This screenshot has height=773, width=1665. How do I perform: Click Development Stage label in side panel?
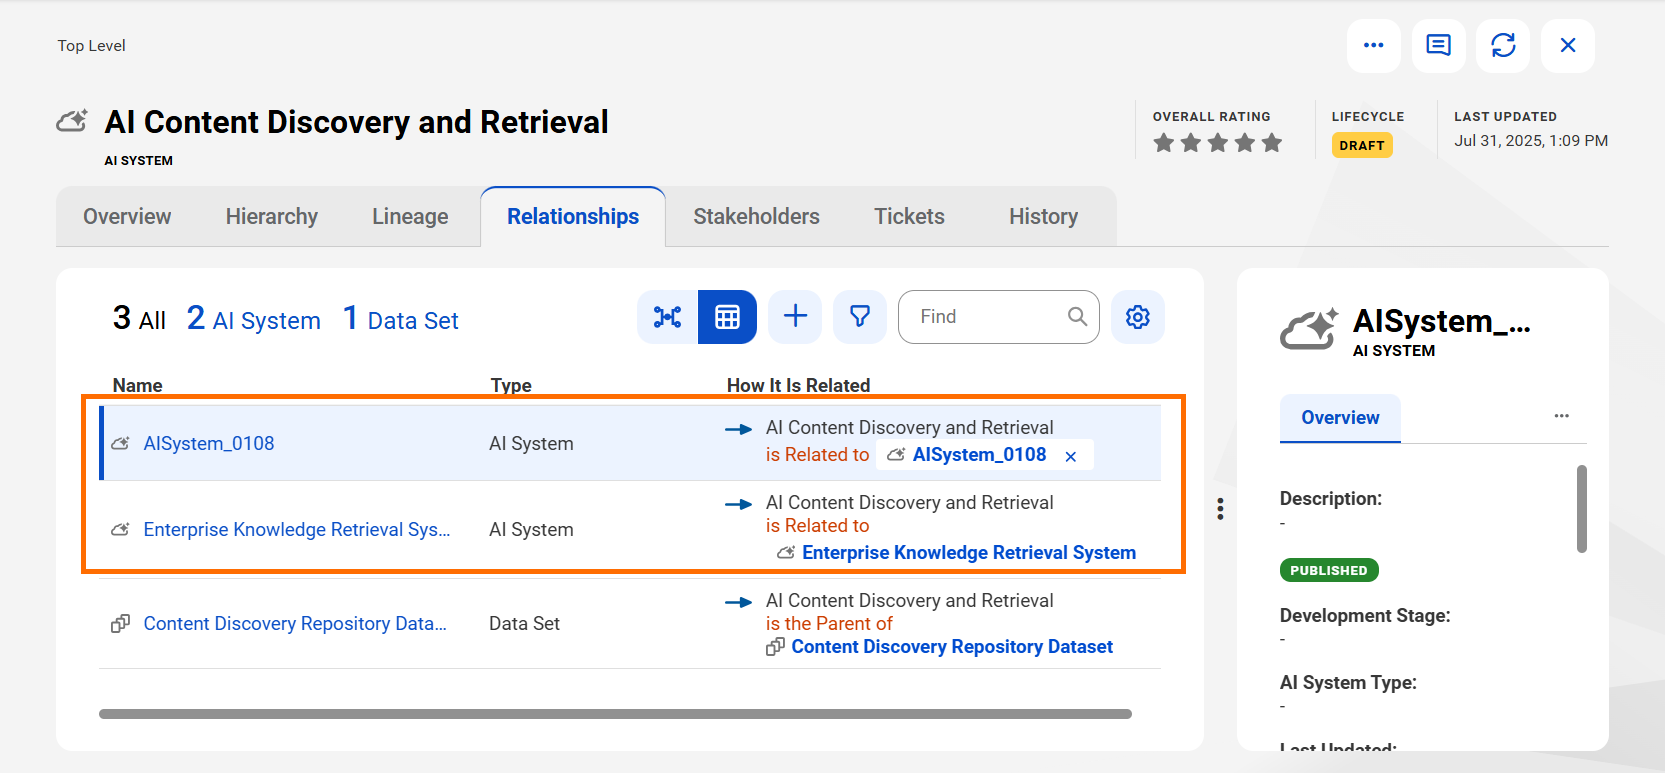coord(1365,616)
